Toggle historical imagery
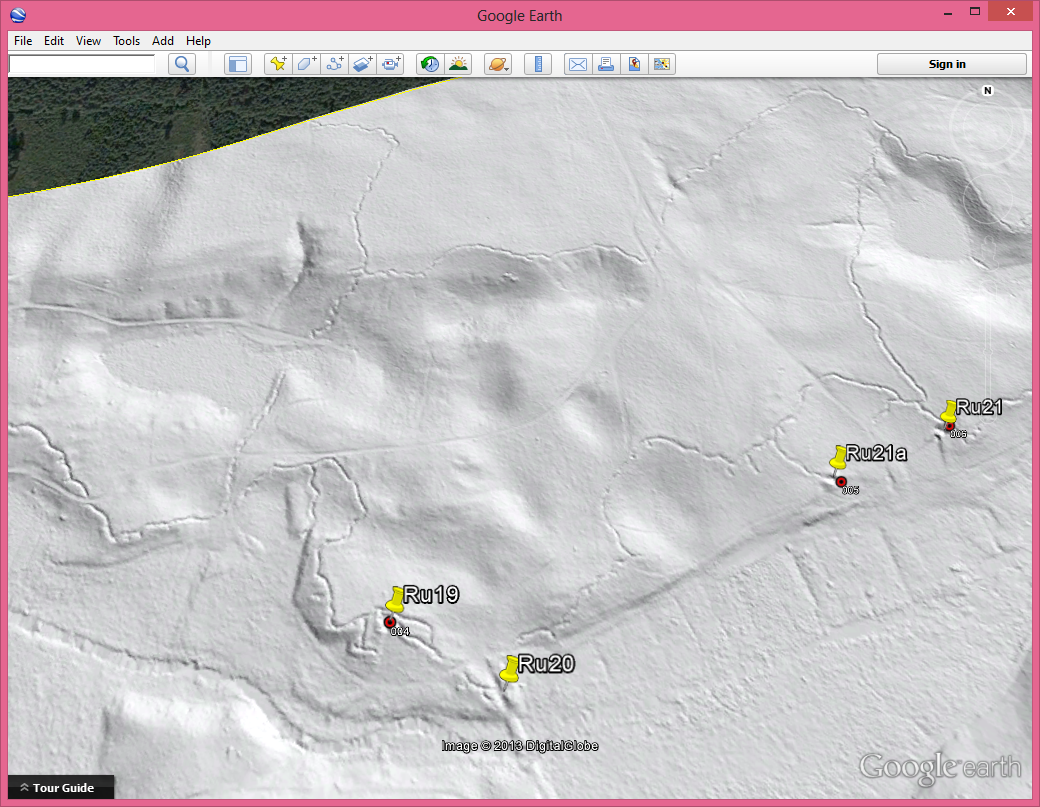1040x807 pixels. [x=430, y=64]
